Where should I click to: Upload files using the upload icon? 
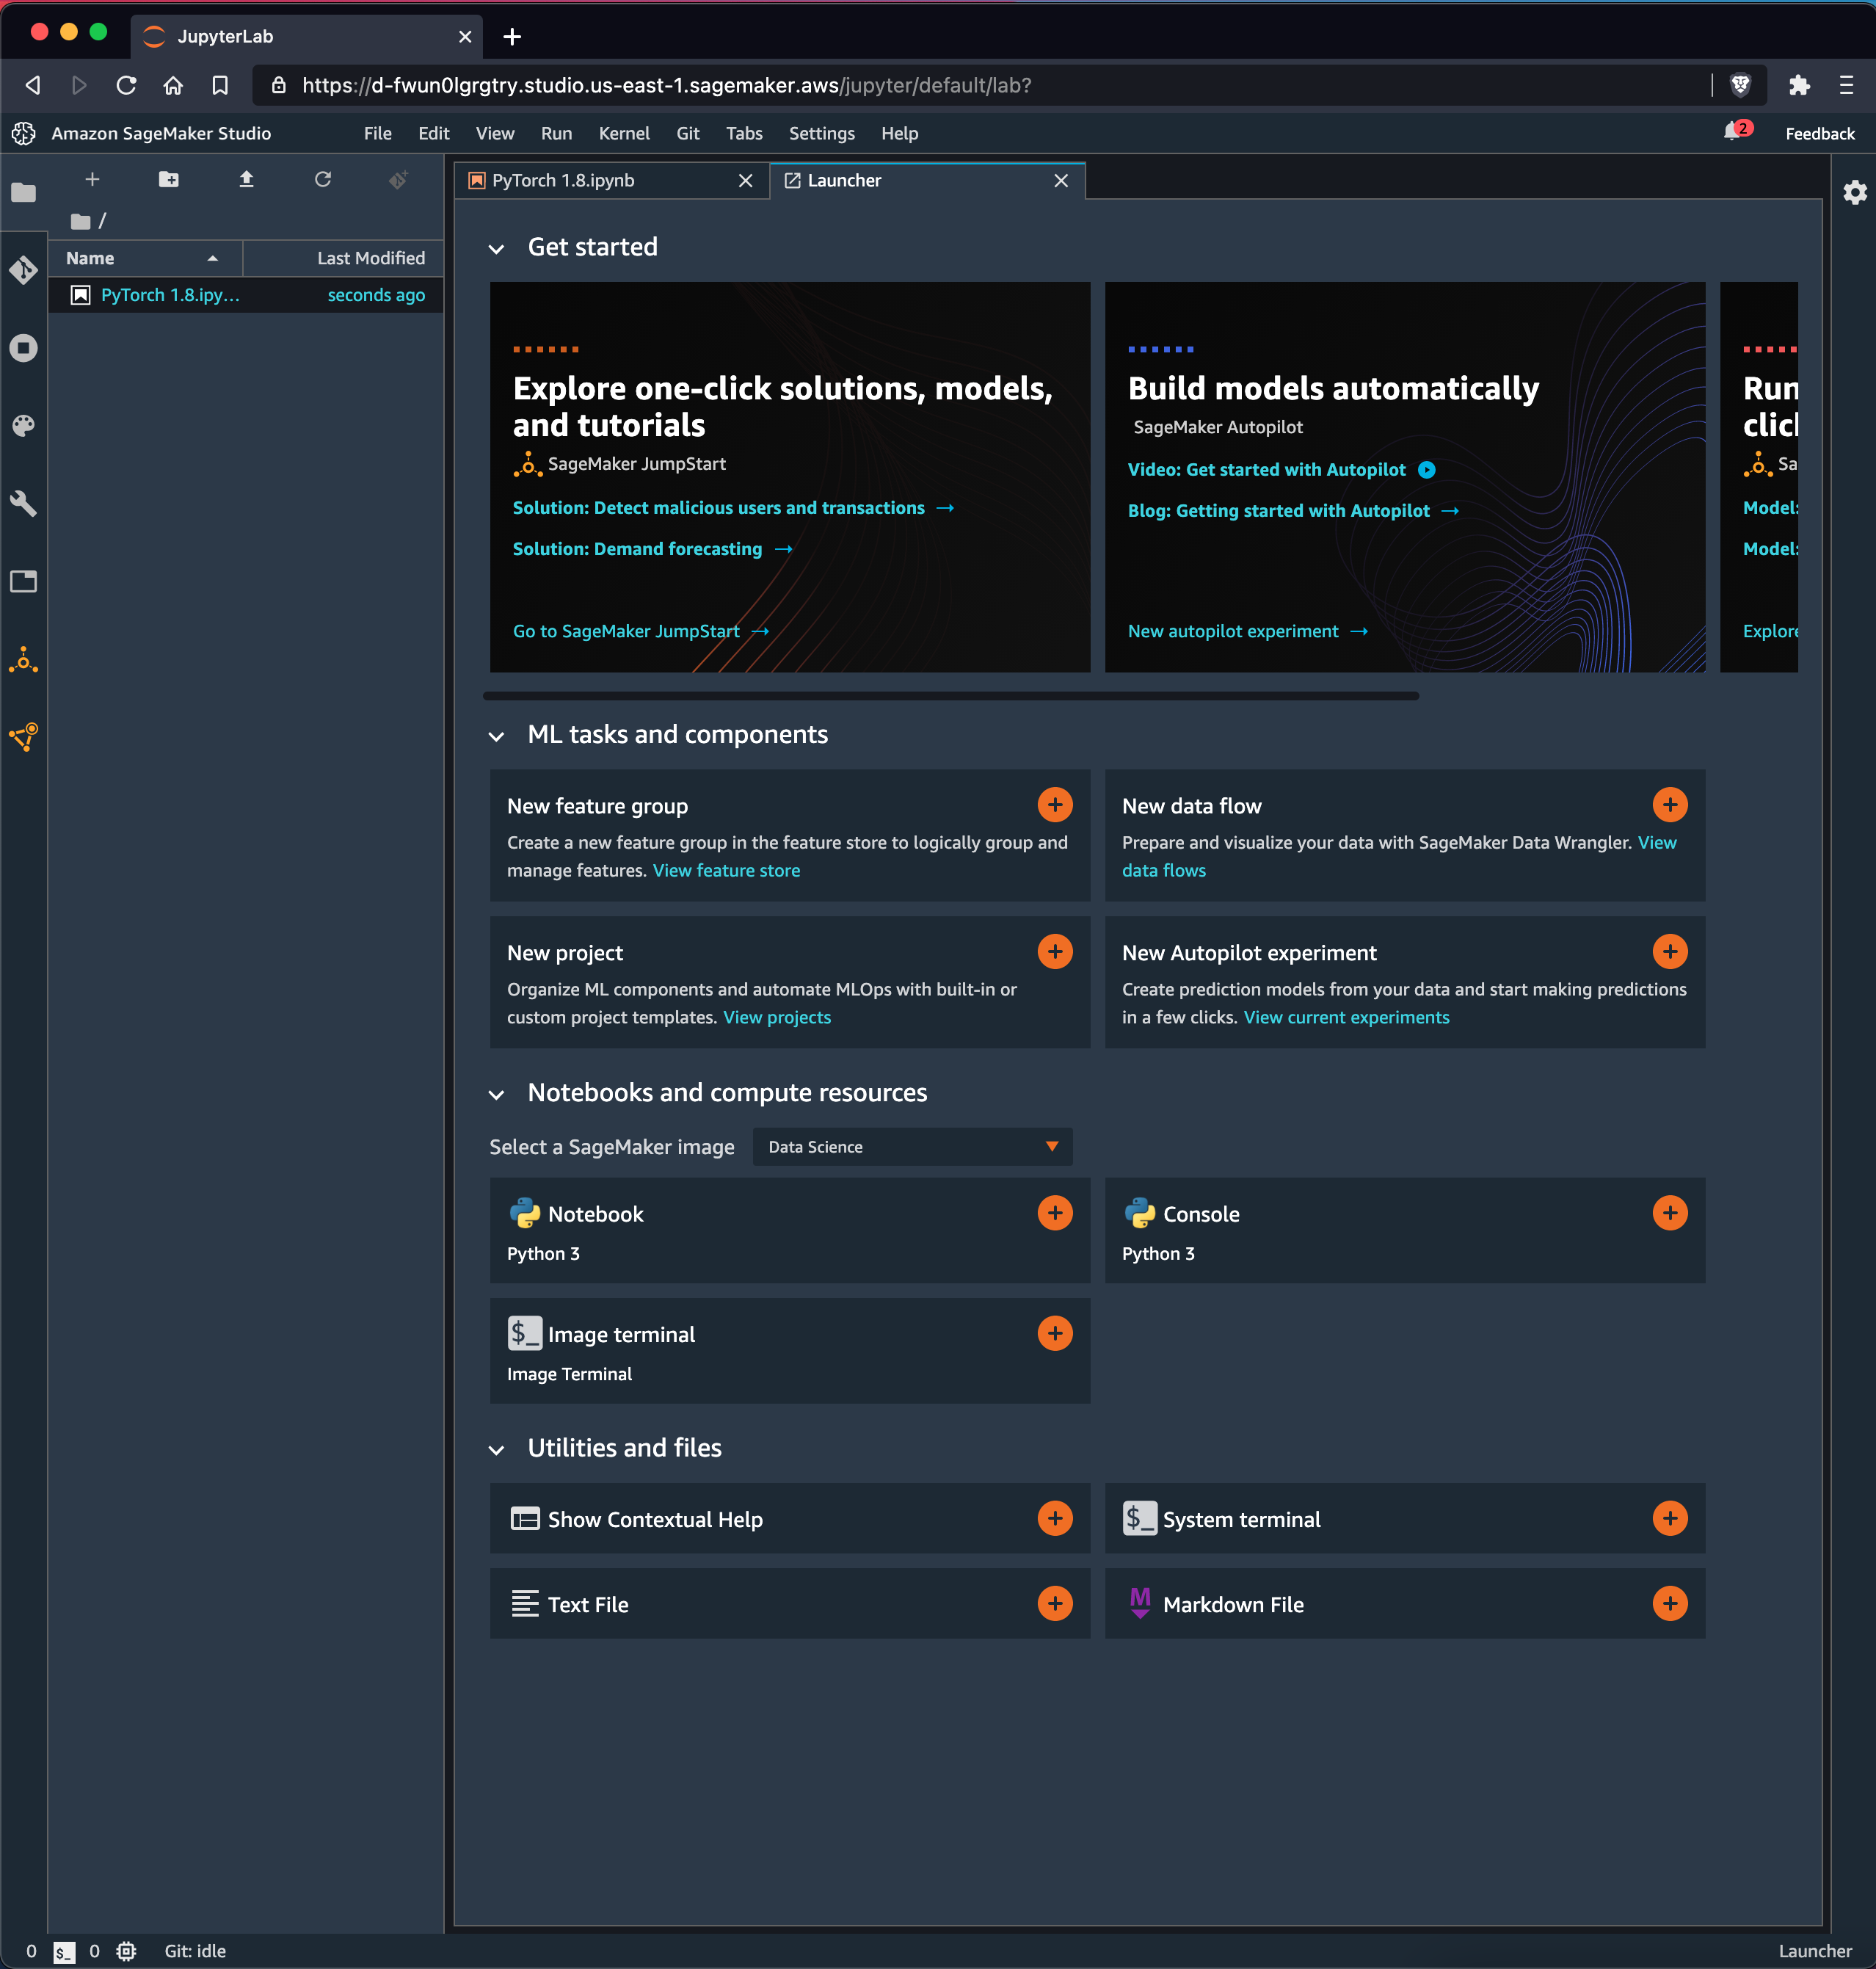tap(246, 180)
